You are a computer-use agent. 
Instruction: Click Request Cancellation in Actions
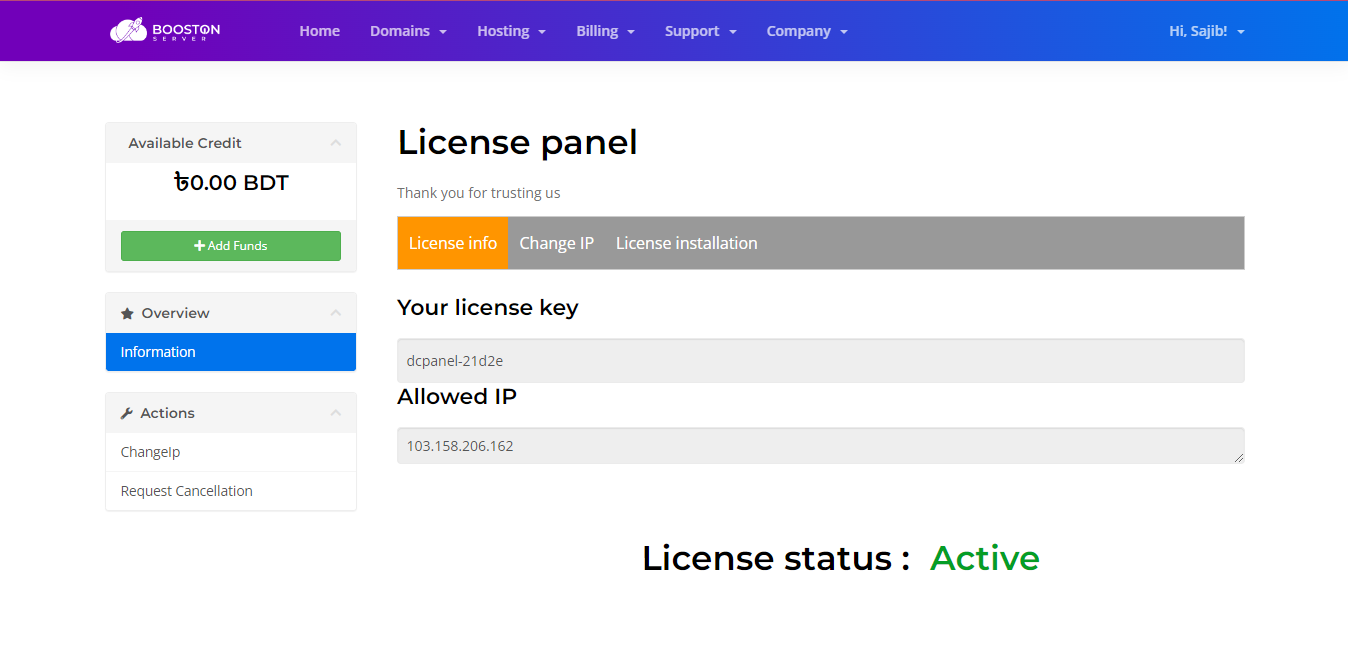(186, 491)
